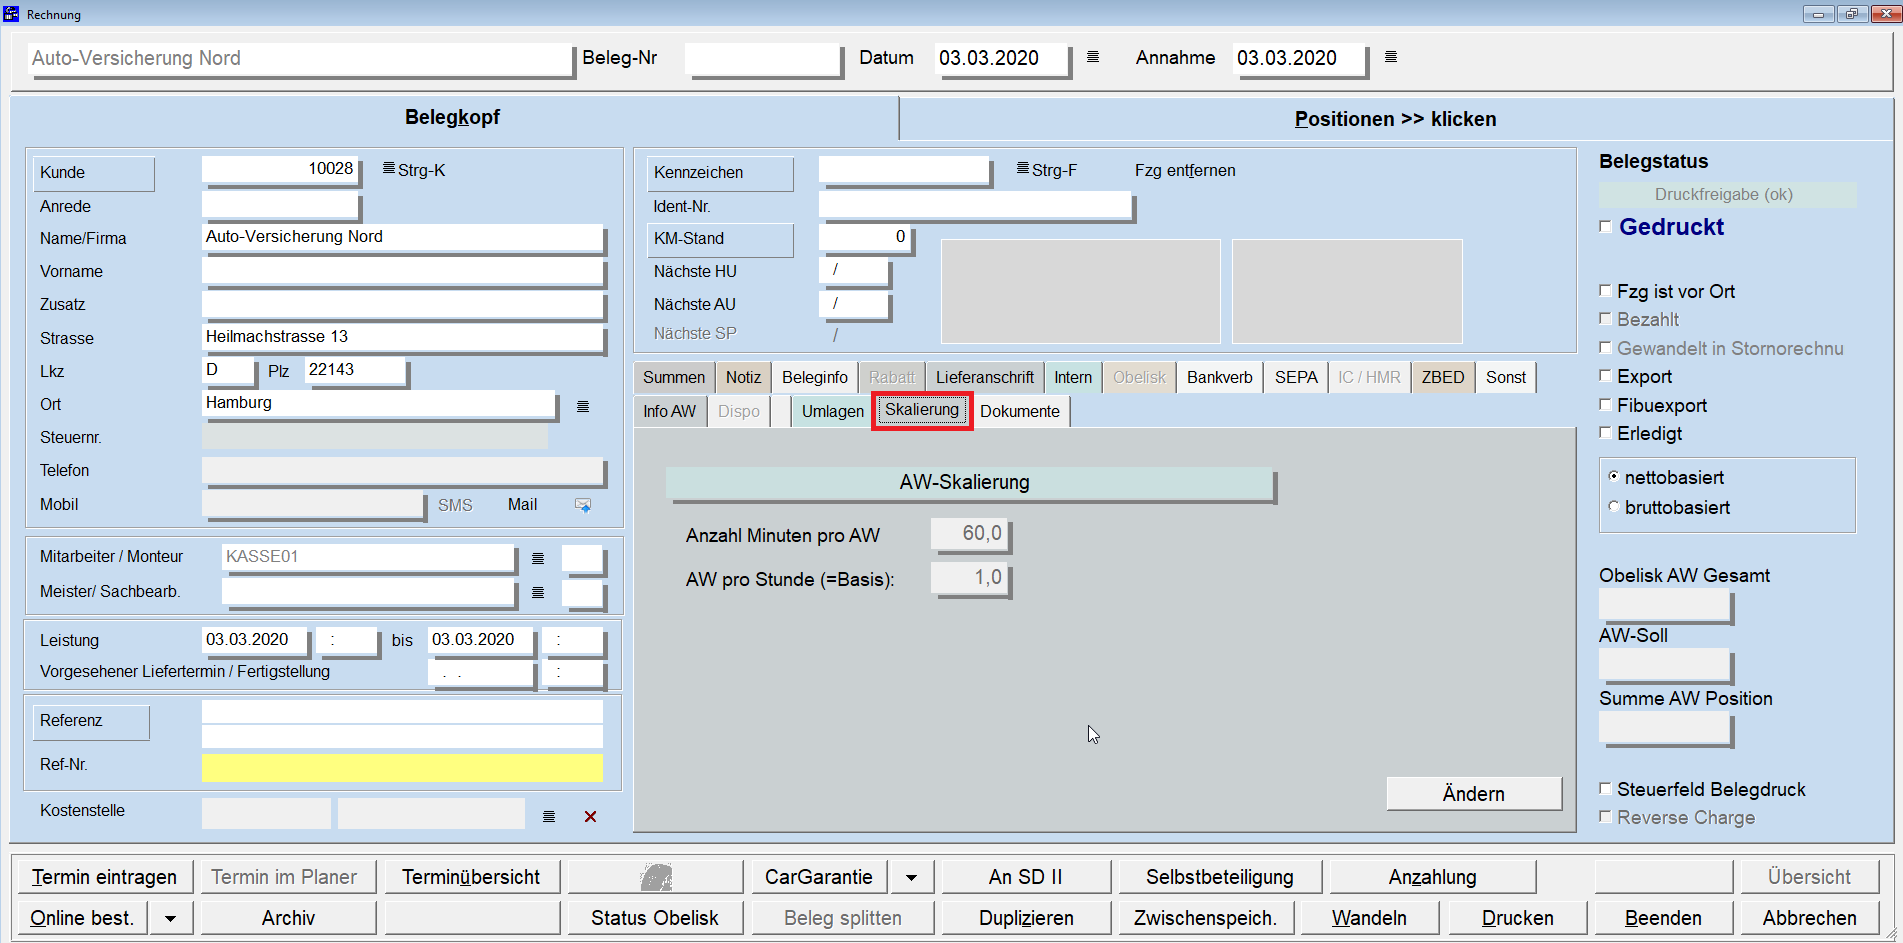Select the Skalierung tab
The image size is (1903, 943).
pos(922,410)
